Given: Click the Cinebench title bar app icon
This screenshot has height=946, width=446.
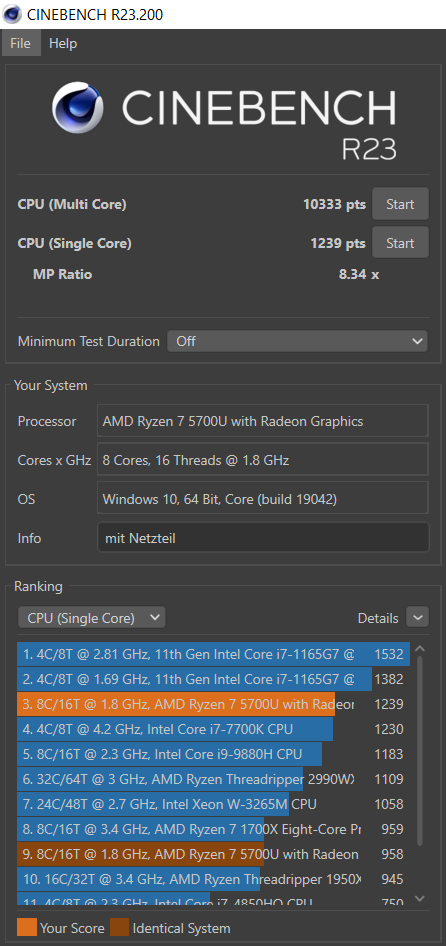Looking at the screenshot, I should point(12,13).
